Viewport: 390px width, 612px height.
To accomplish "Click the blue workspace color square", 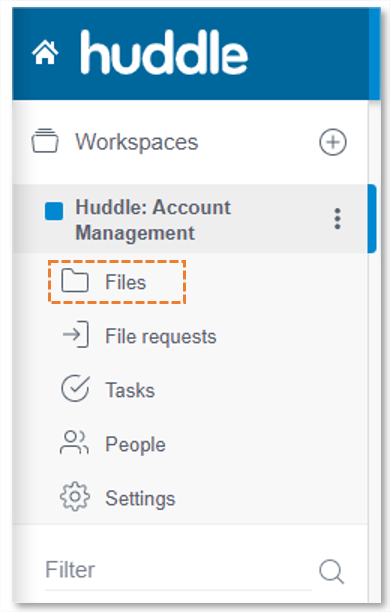I will pyautogui.click(x=54, y=211).
